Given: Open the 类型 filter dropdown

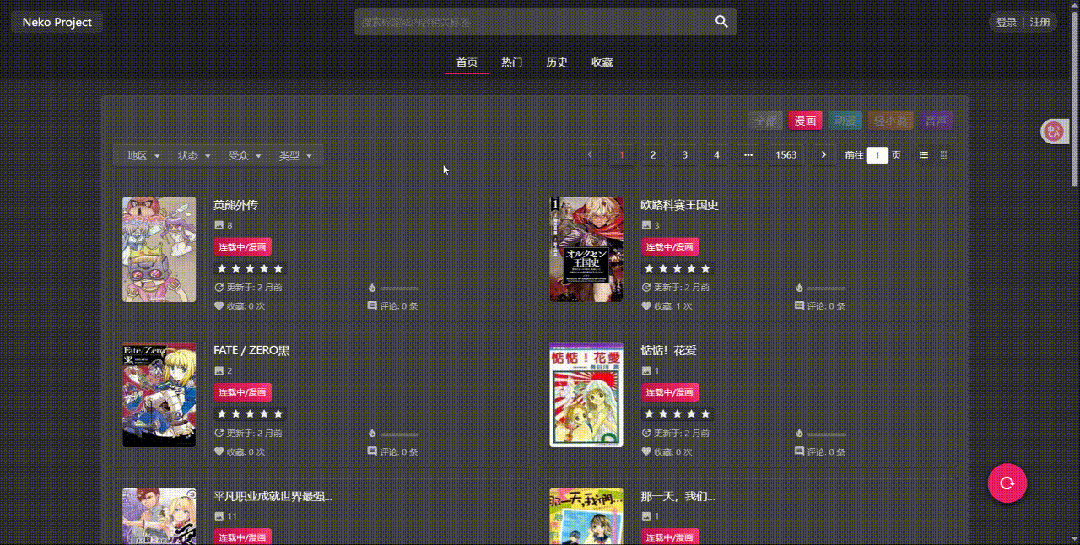Looking at the screenshot, I should 295,156.
